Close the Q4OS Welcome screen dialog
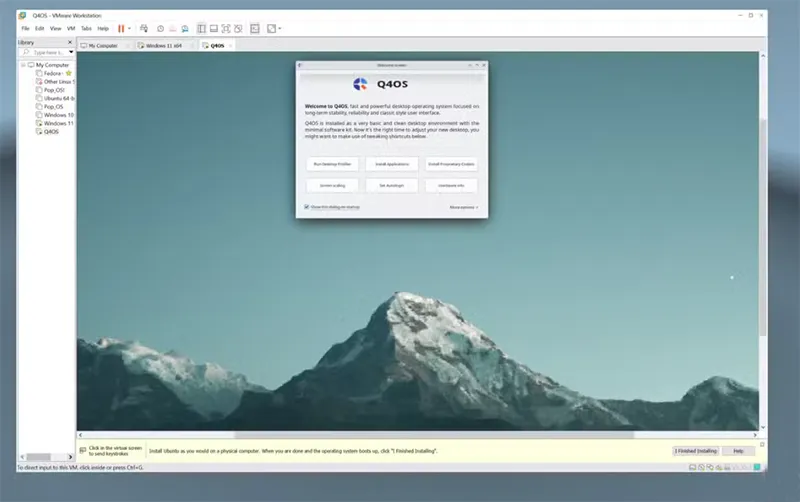The width and height of the screenshot is (800, 502). (484, 65)
